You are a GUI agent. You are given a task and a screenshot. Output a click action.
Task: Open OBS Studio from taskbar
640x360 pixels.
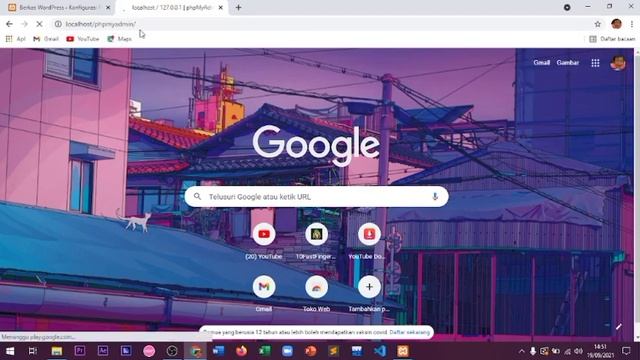point(172,351)
